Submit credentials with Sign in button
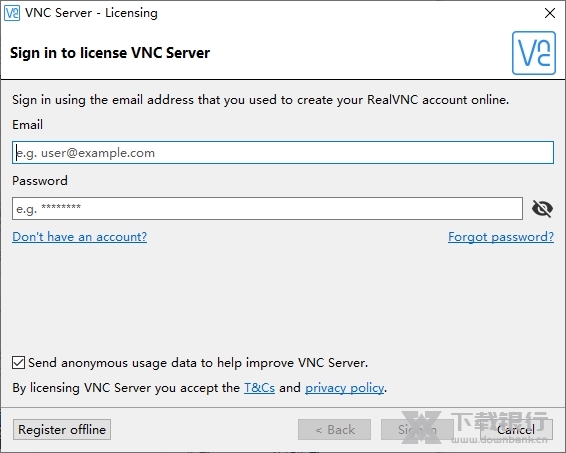 (417, 430)
